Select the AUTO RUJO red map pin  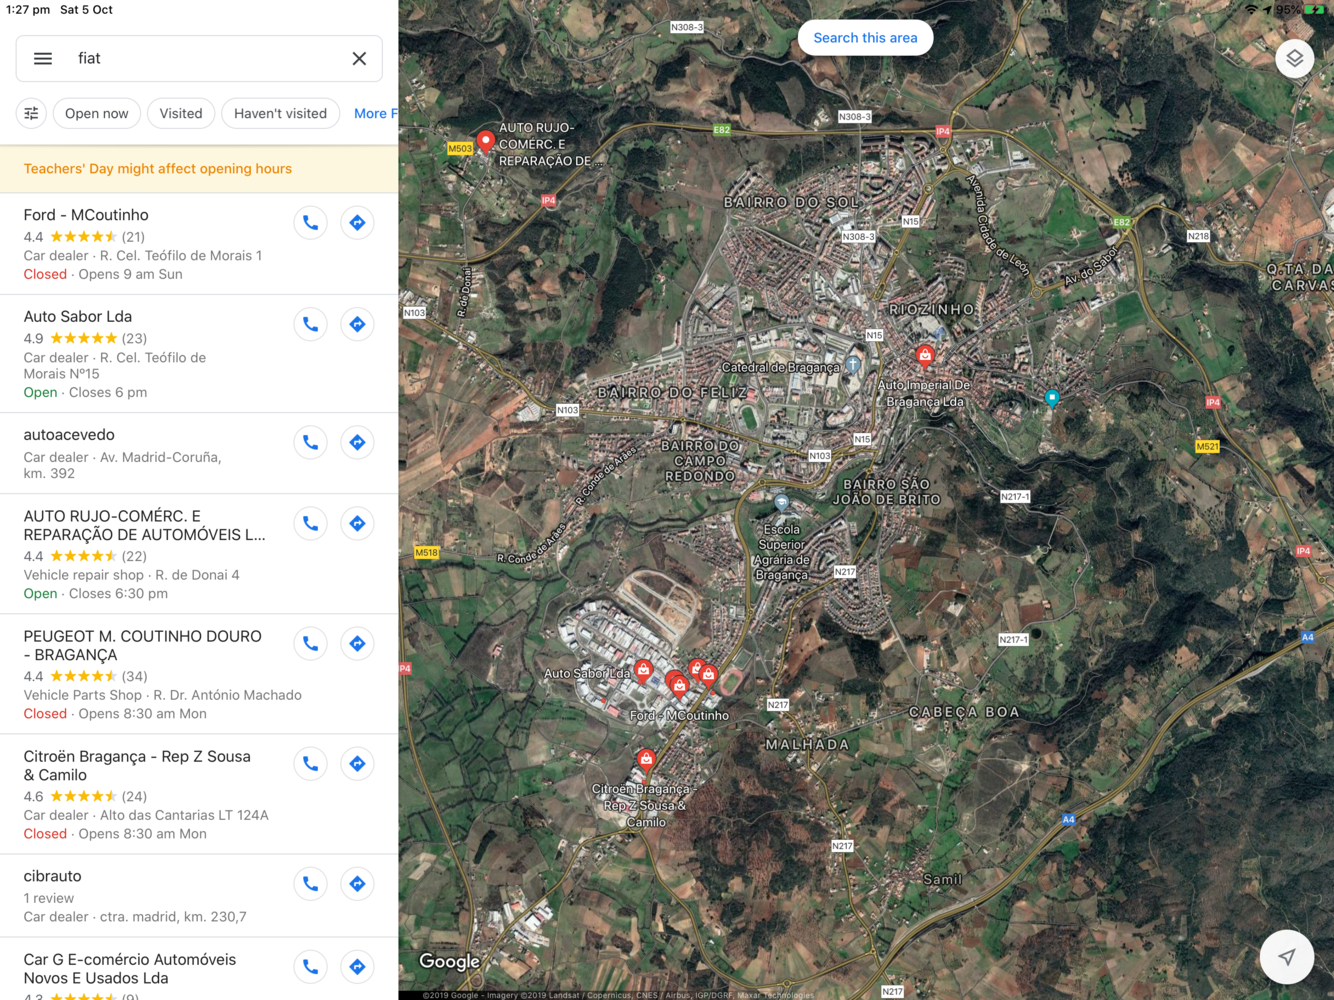coord(485,141)
